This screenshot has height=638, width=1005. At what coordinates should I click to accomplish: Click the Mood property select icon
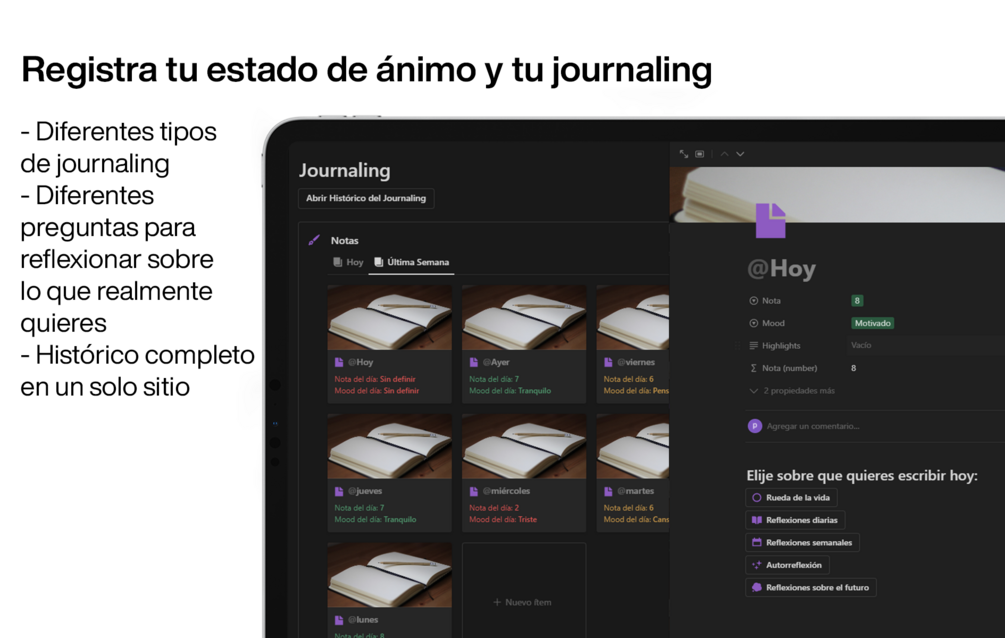[x=754, y=323]
